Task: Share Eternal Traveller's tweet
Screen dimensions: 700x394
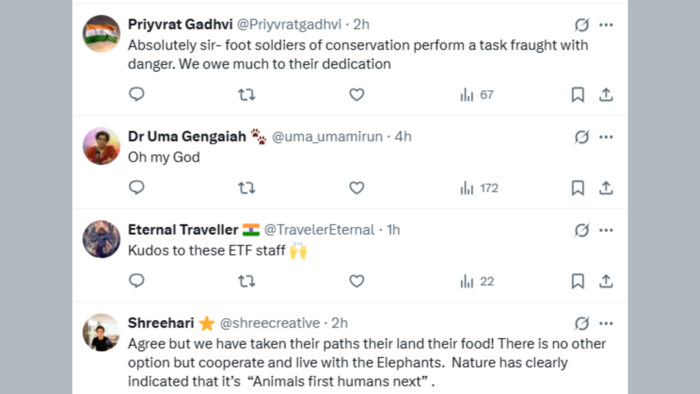Action: click(x=606, y=281)
